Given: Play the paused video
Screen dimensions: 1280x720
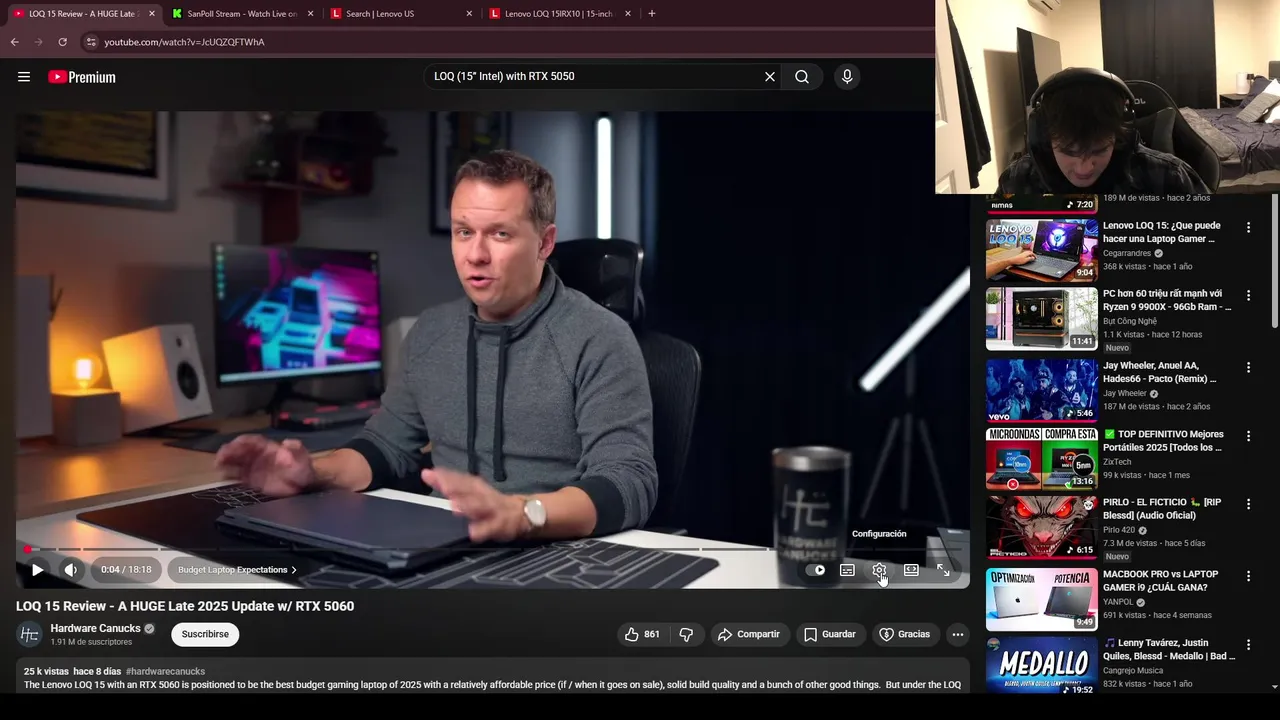Looking at the screenshot, I should [x=37, y=570].
